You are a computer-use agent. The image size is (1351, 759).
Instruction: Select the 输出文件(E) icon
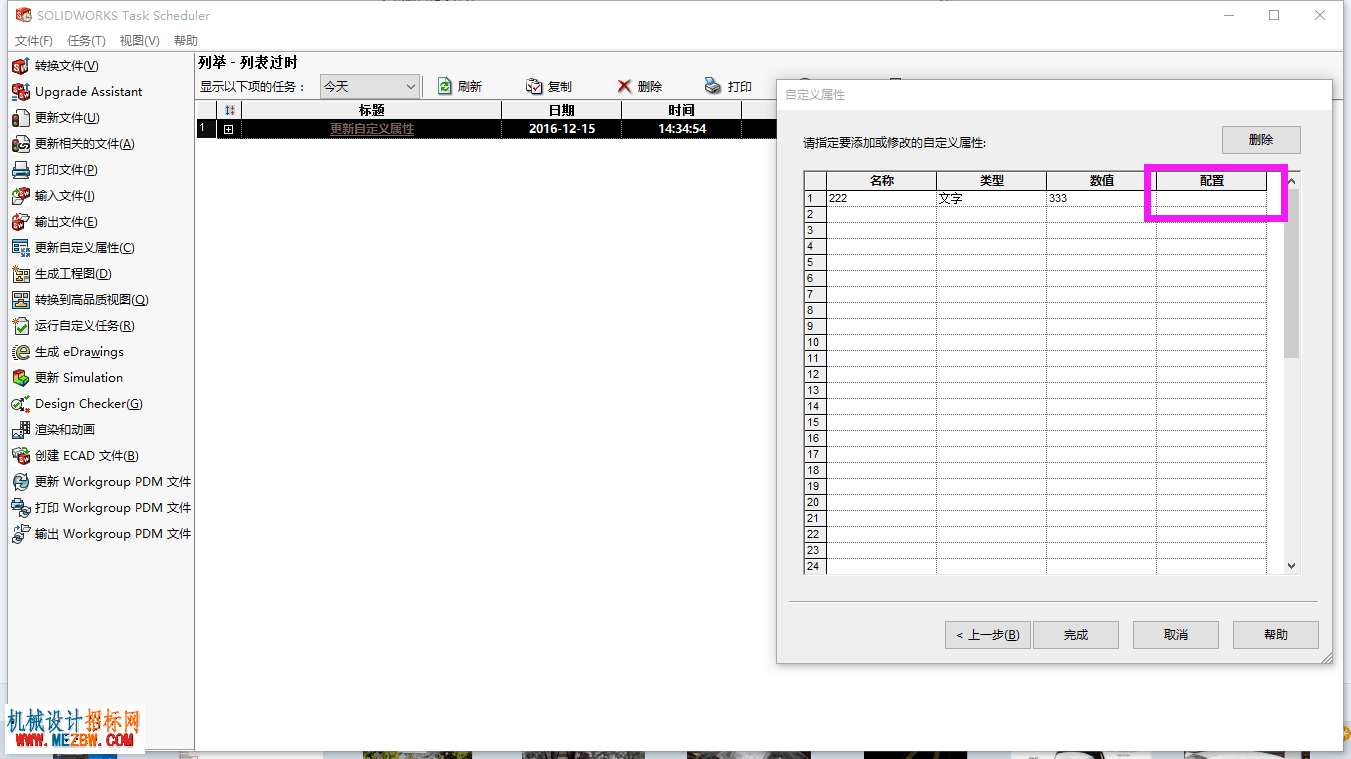pyautogui.click(x=20, y=222)
